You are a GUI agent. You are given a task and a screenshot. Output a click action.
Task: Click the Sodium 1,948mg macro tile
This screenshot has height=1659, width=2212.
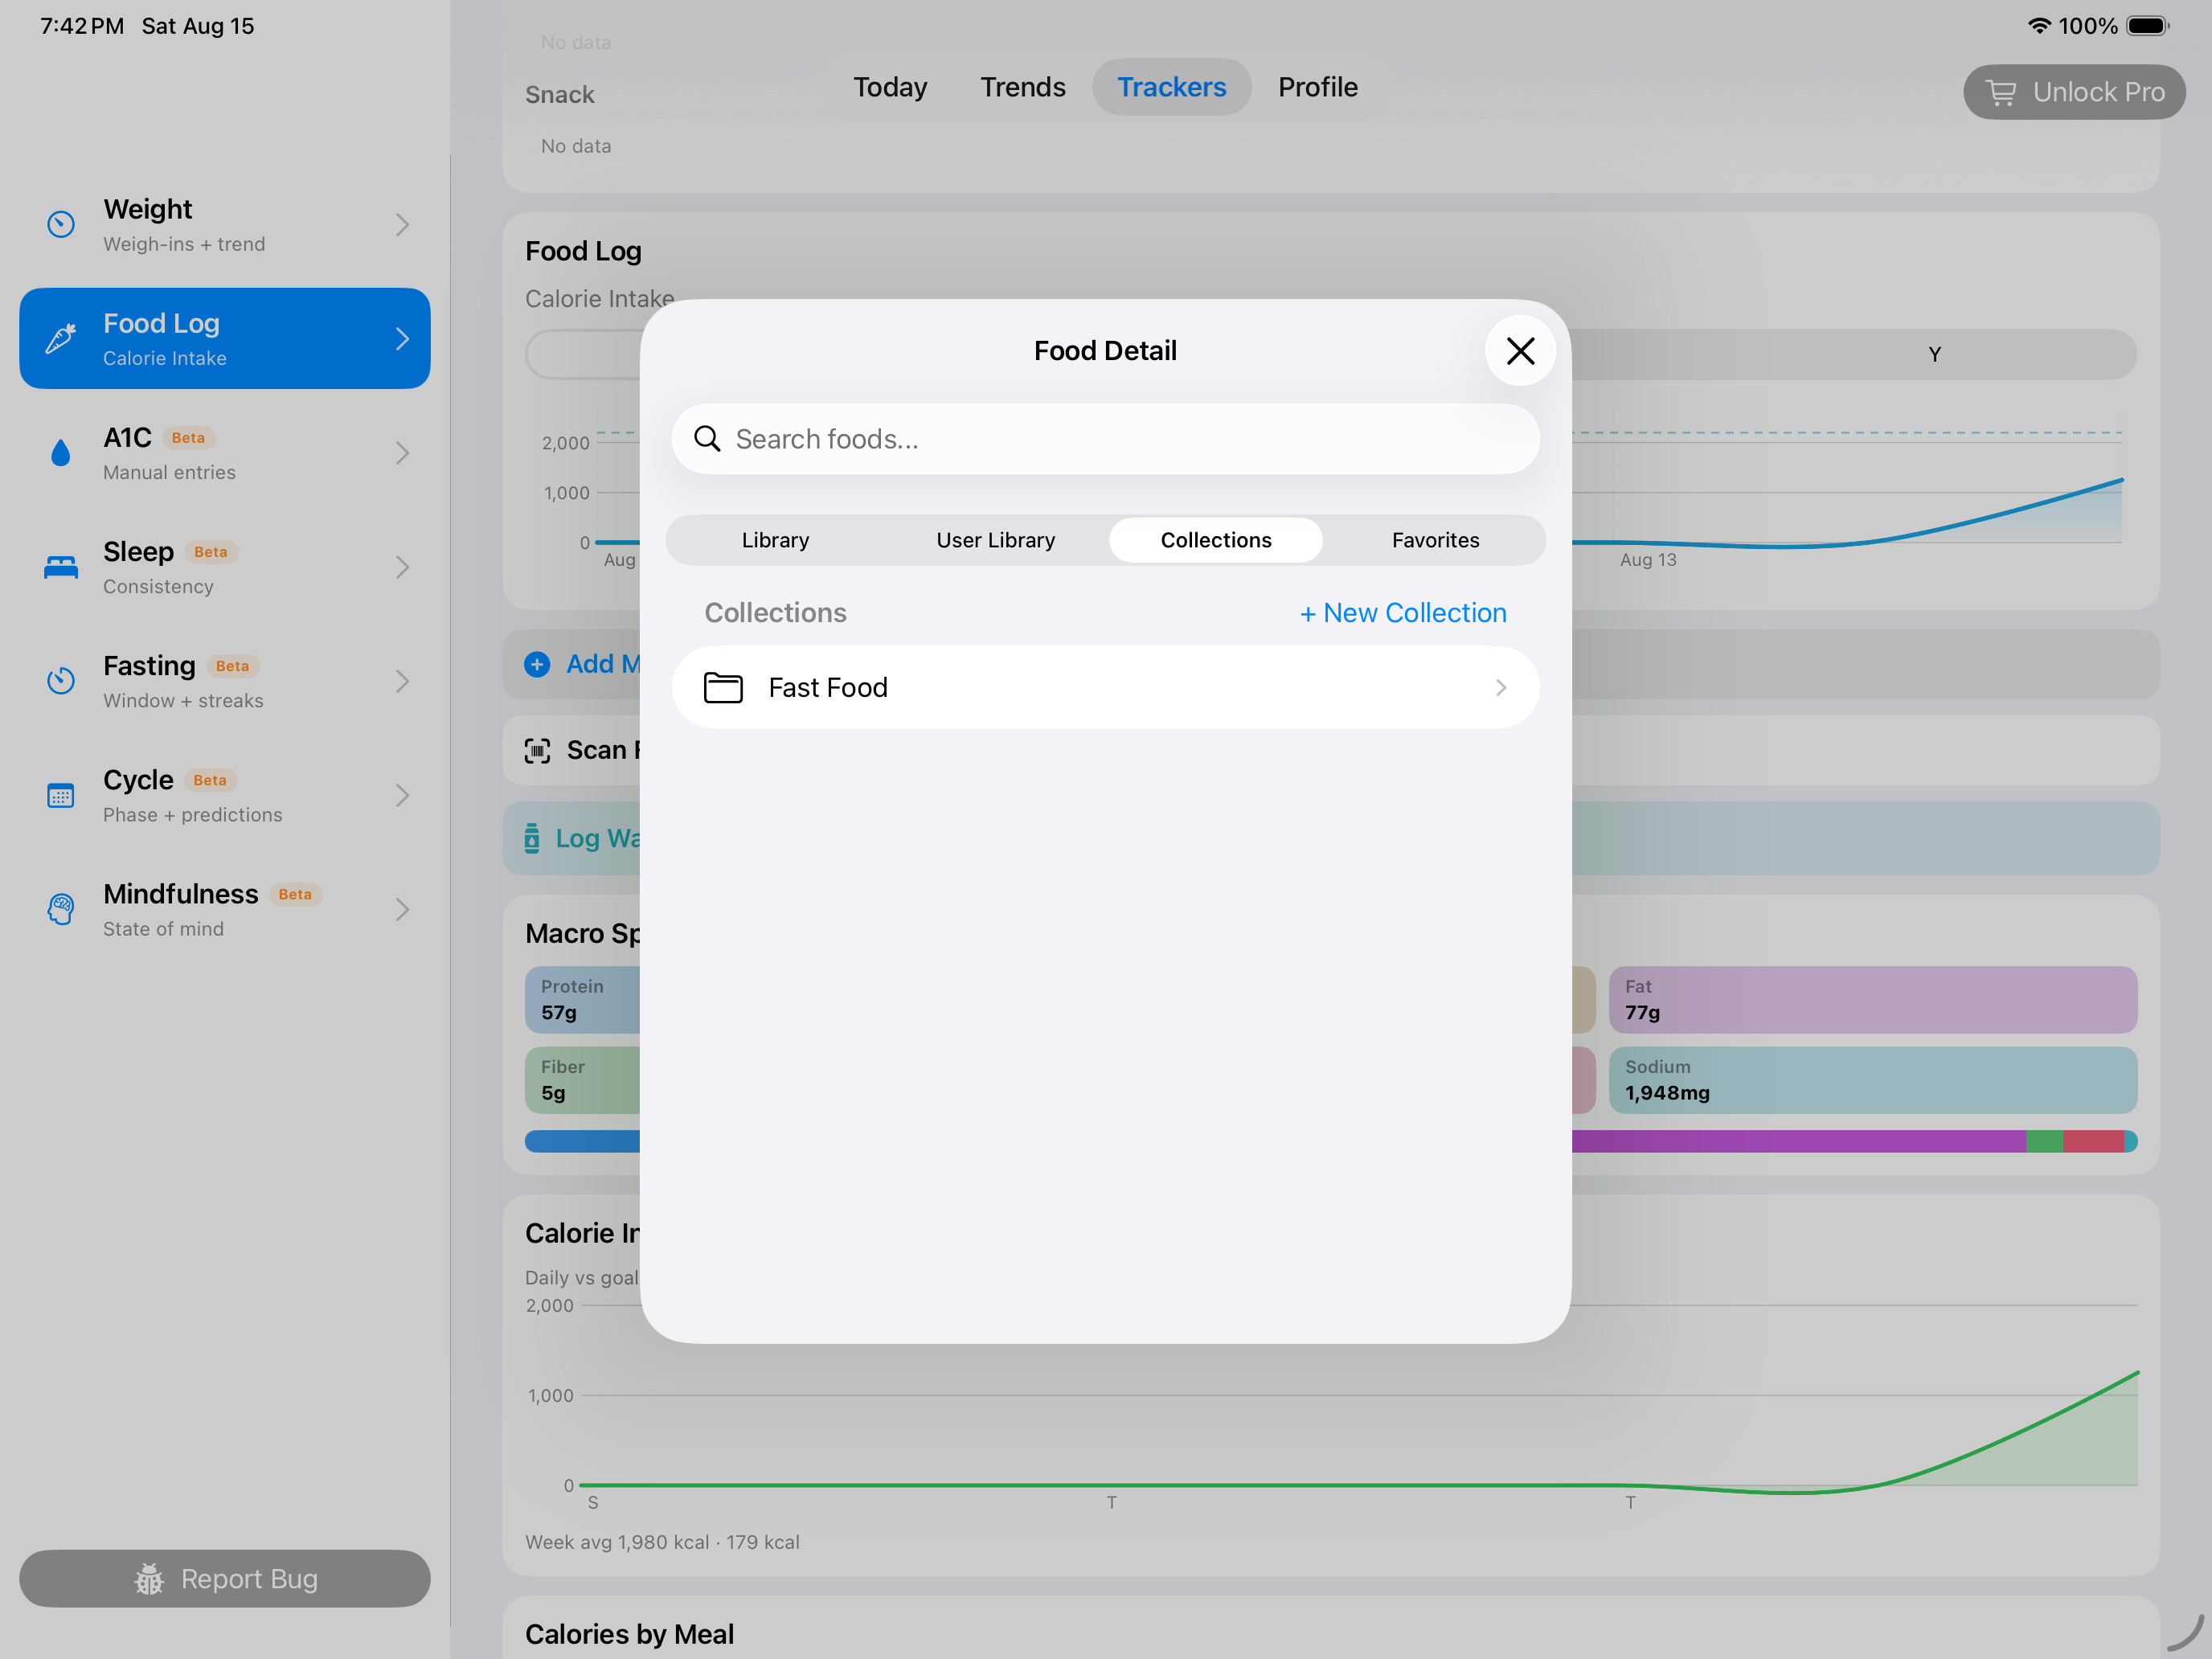(1873, 1080)
